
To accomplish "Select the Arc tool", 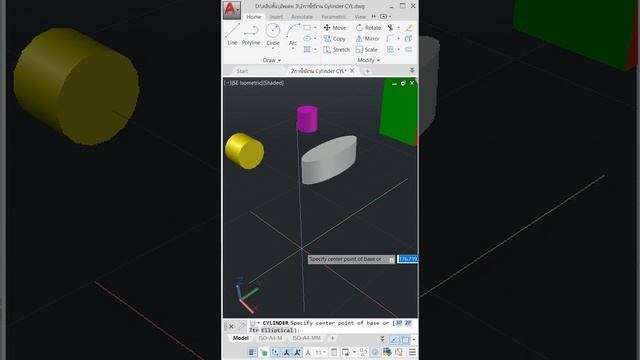I will pyautogui.click(x=293, y=34).
